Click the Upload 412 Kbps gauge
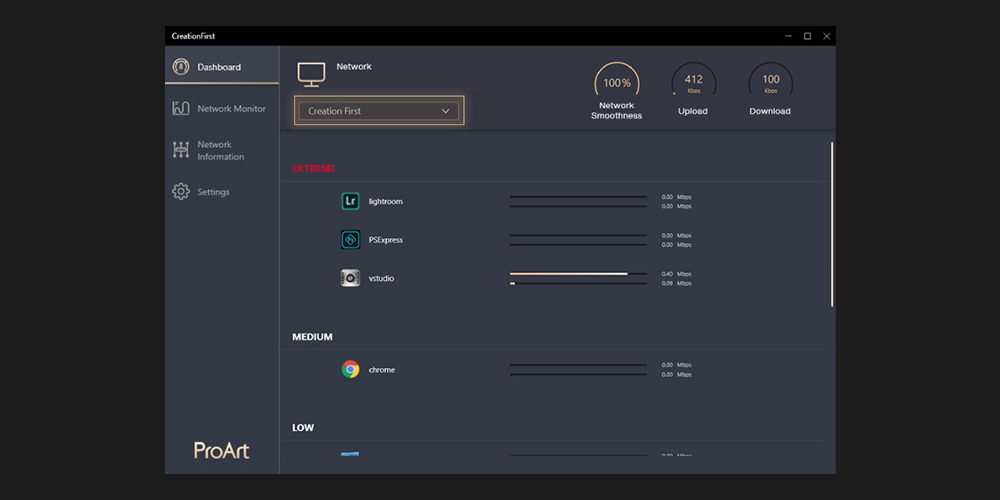 [693, 84]
